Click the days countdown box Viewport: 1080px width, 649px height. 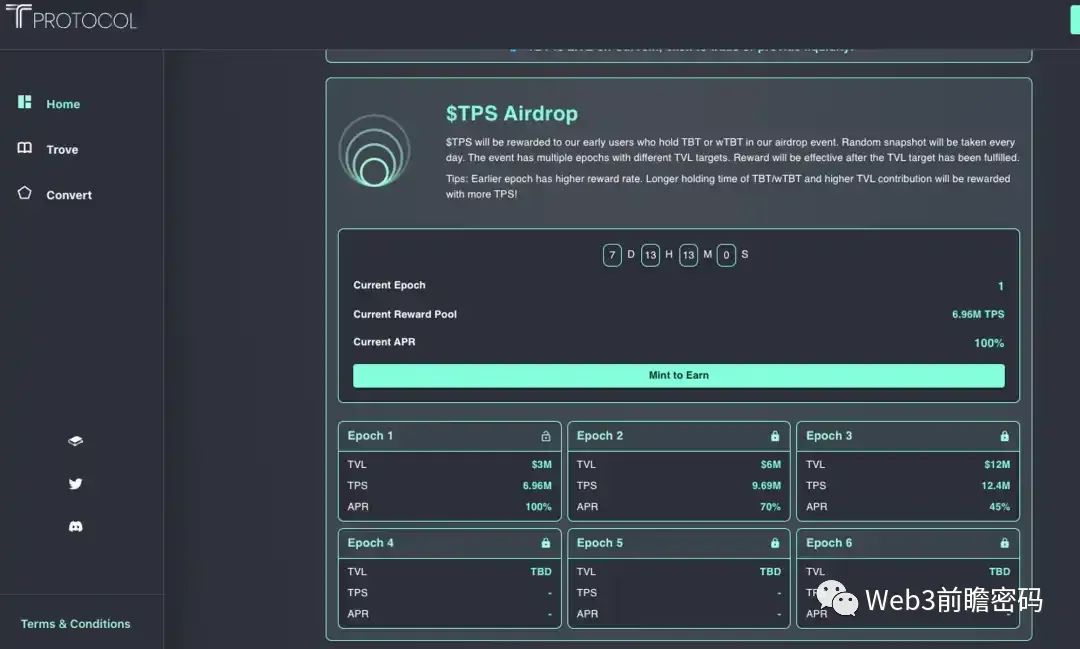pyautogui.click(x=612, y=255)
